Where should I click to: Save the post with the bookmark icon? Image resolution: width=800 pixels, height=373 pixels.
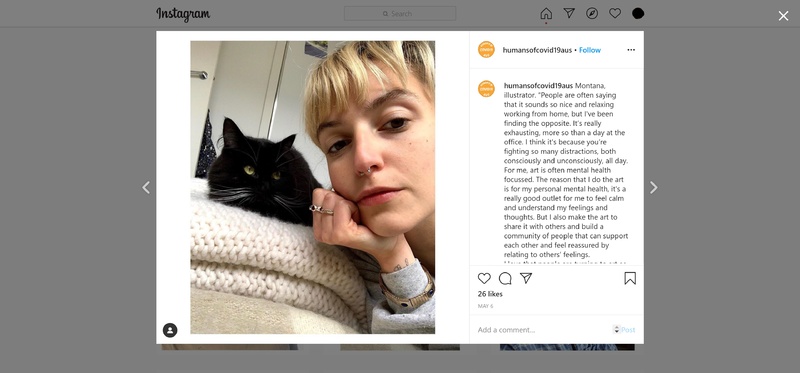point(630,278)
